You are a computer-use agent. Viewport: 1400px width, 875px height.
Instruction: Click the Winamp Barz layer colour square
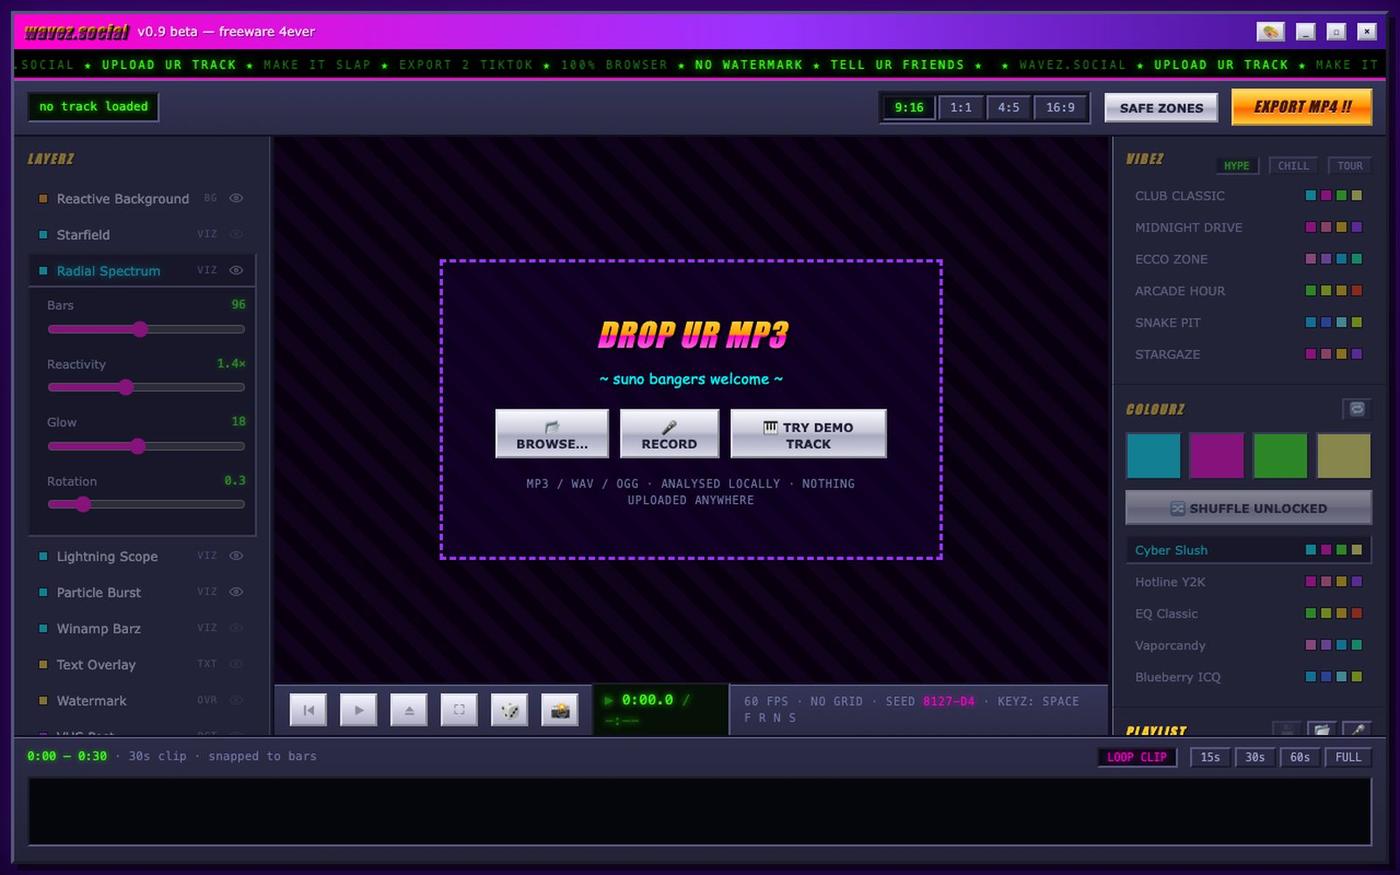point(43,628)
